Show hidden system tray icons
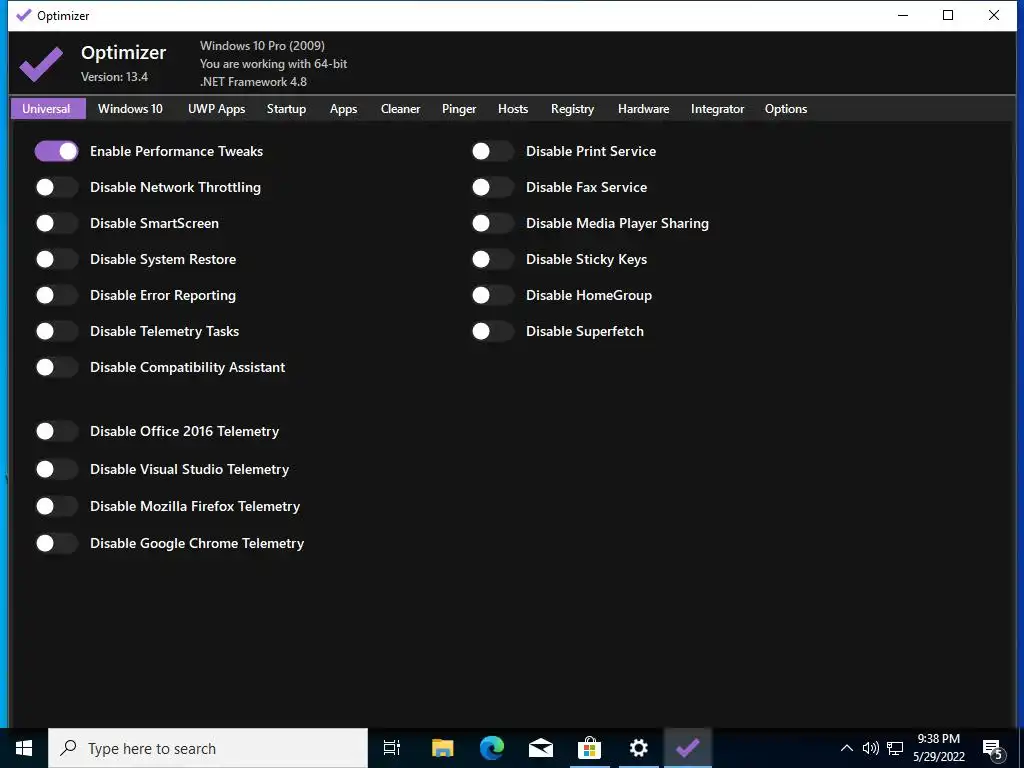The image size is (1024, 768). tap(846, 748)
